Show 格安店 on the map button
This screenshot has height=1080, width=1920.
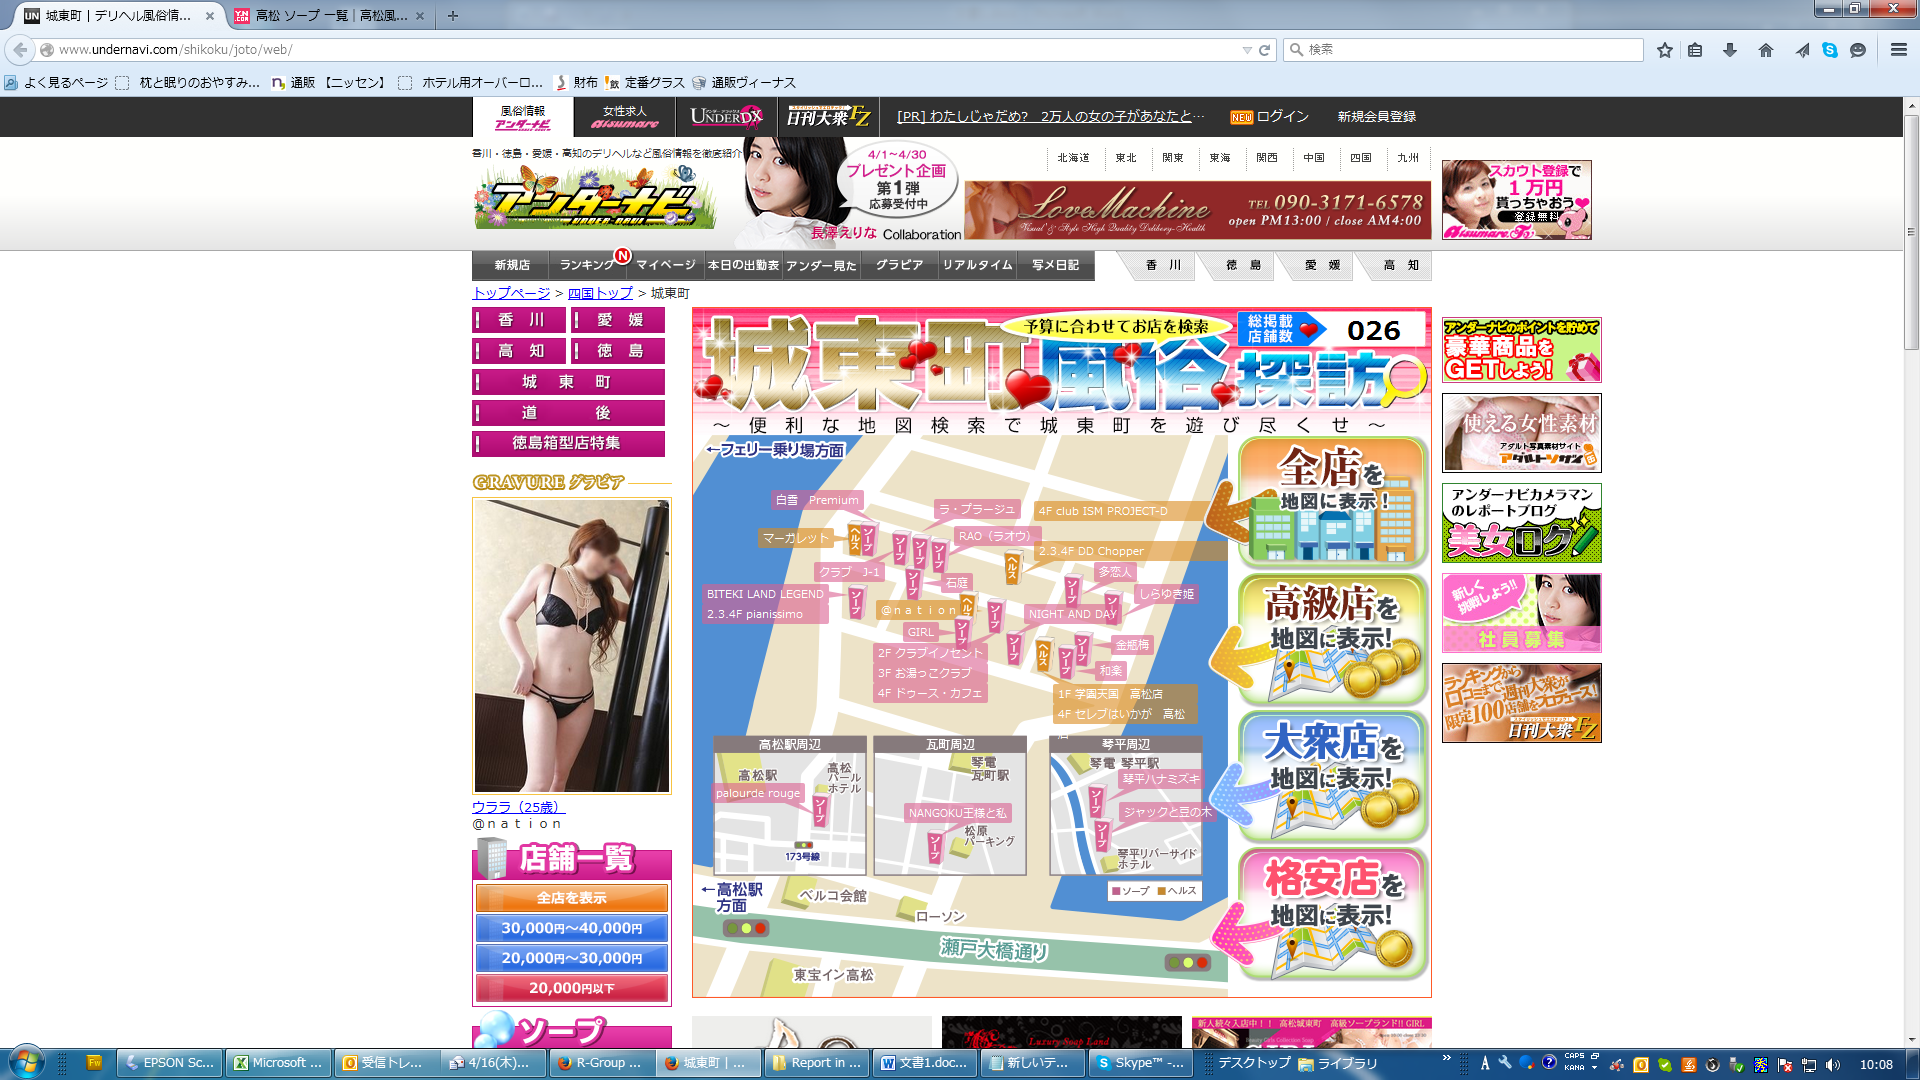pyautogui.click(x=1331, y=914)
